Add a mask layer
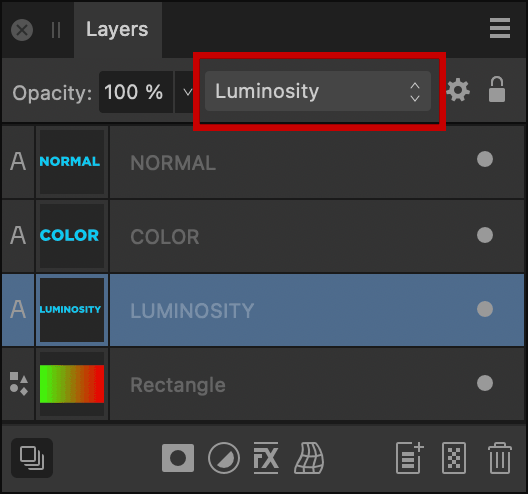Viewport: 528px width, 494px height. point(178,458)
